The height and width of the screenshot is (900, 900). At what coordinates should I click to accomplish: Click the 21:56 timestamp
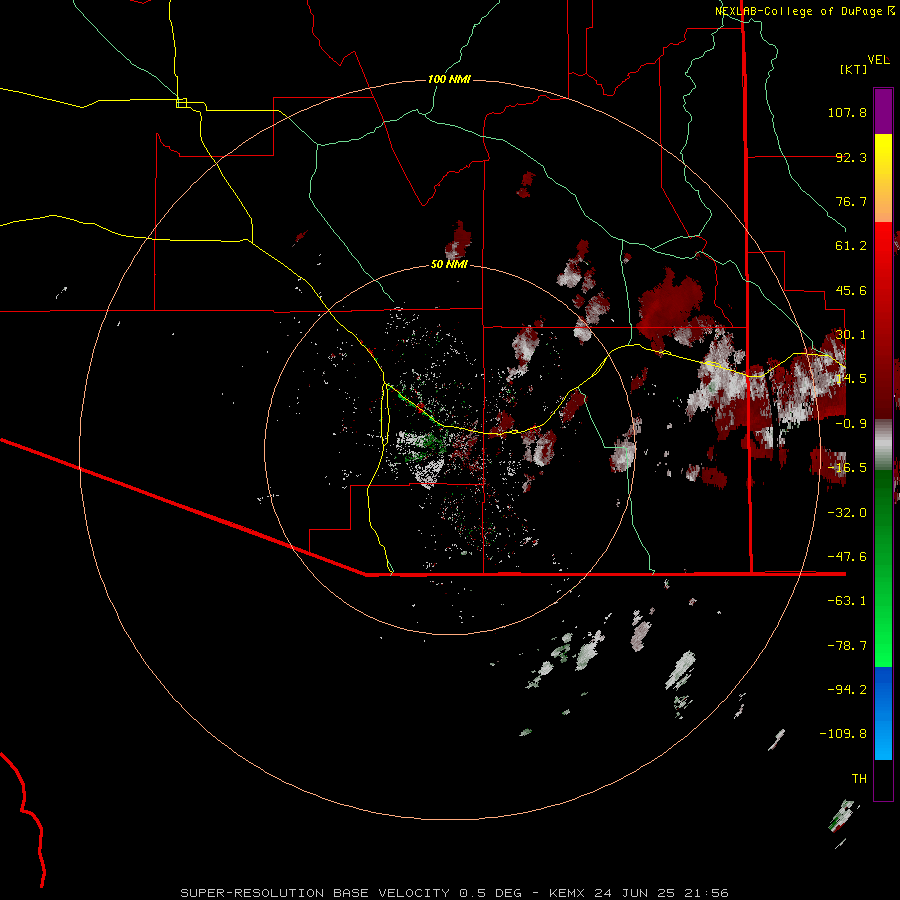coord(707,893)
